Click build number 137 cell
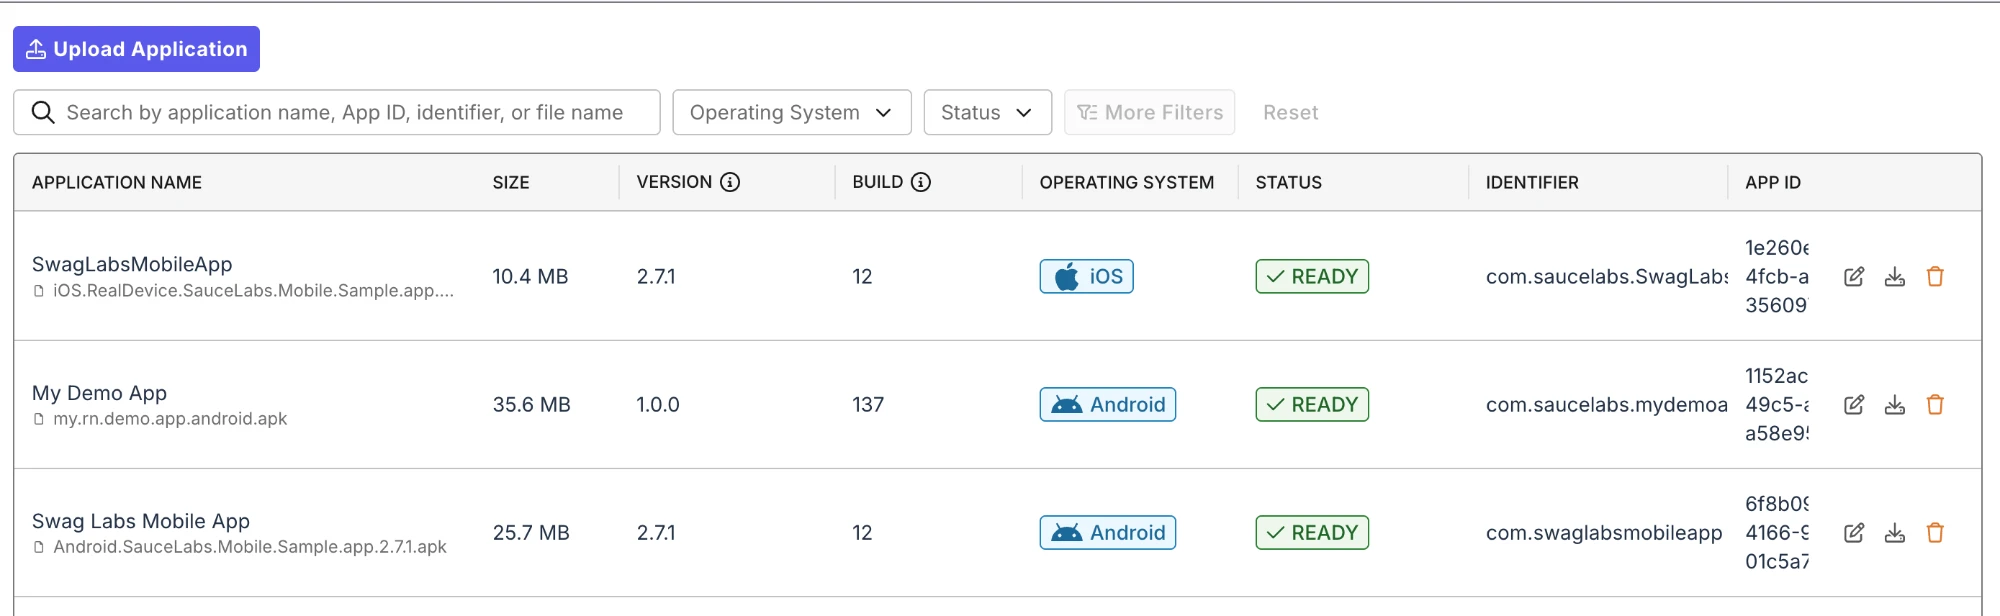The height and width of the screenshot is (616, 2000). point(868,404)
